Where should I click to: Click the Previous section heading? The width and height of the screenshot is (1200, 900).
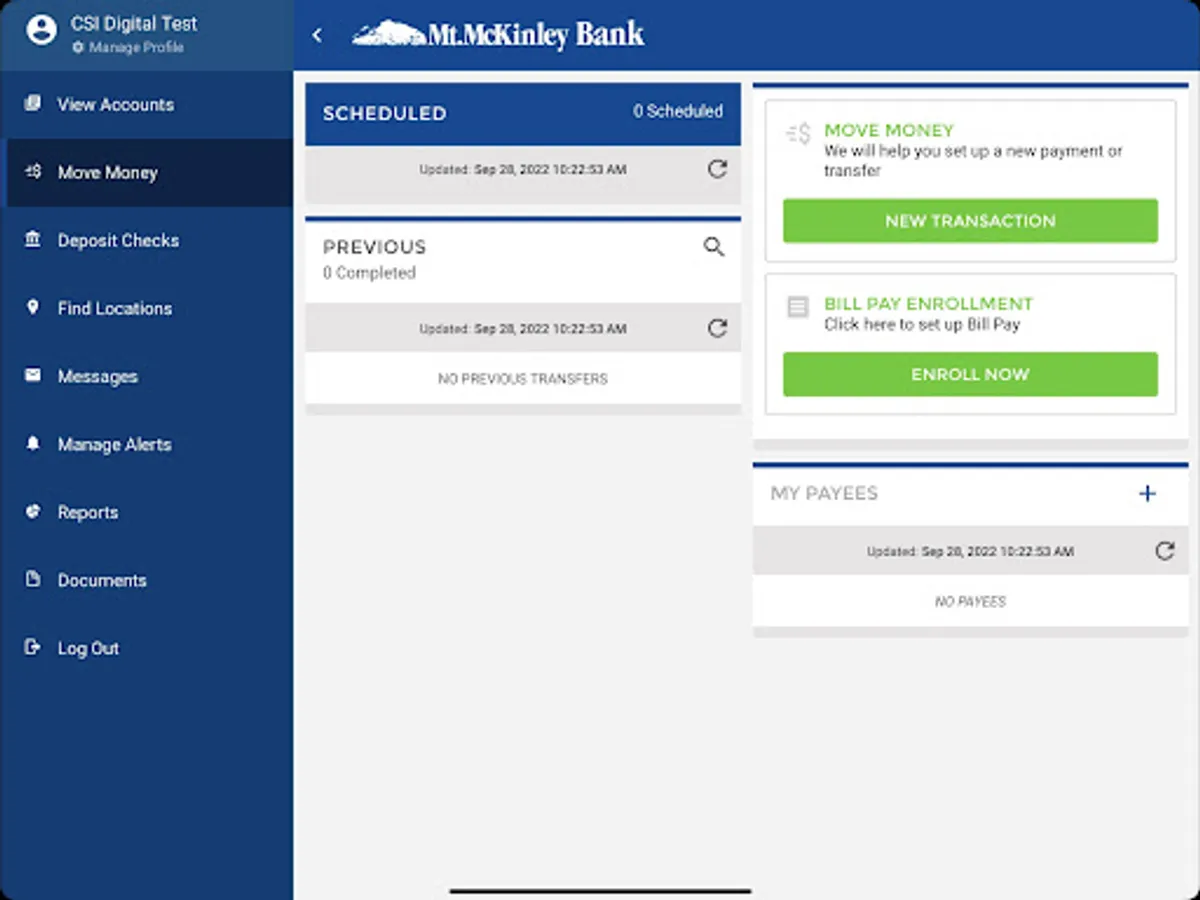(x=374, y=247)
